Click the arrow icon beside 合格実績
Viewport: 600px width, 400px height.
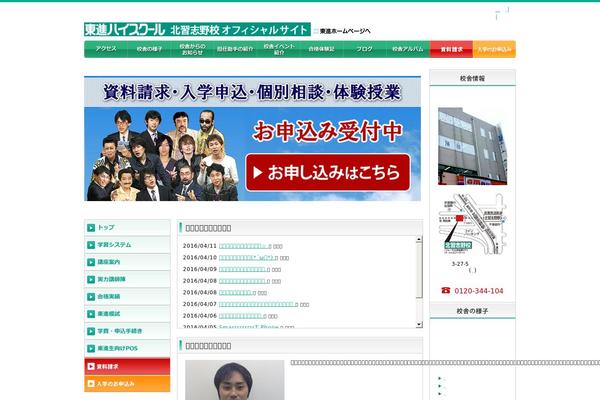91,297
